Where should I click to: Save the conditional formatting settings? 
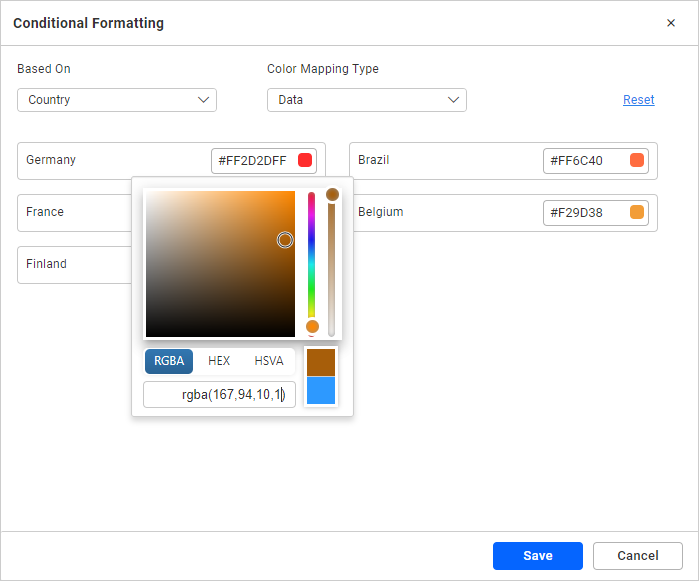click(537, 556)
